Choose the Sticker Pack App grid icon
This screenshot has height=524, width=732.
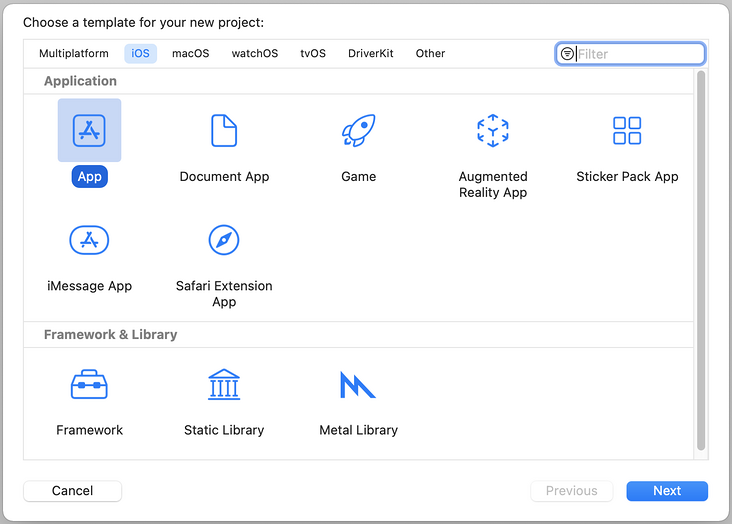point(627,130)
